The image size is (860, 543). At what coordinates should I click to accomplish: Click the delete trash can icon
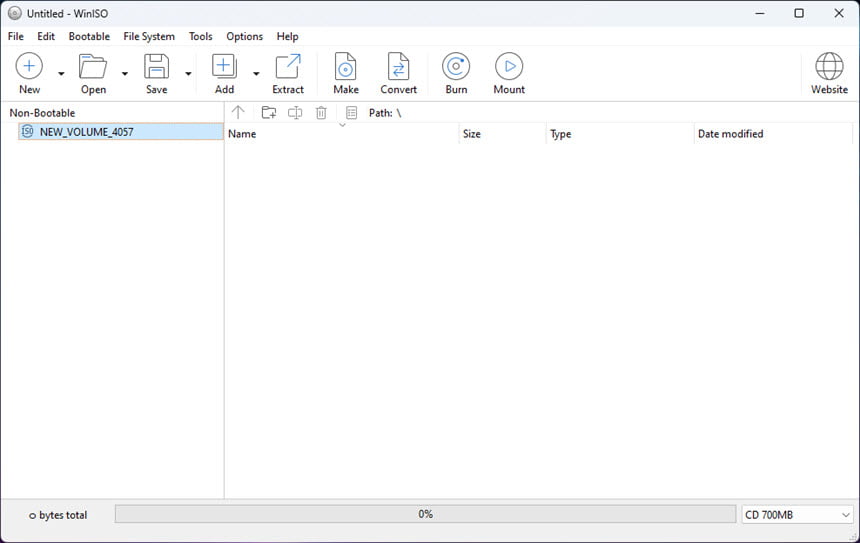[x=321, y=112]
